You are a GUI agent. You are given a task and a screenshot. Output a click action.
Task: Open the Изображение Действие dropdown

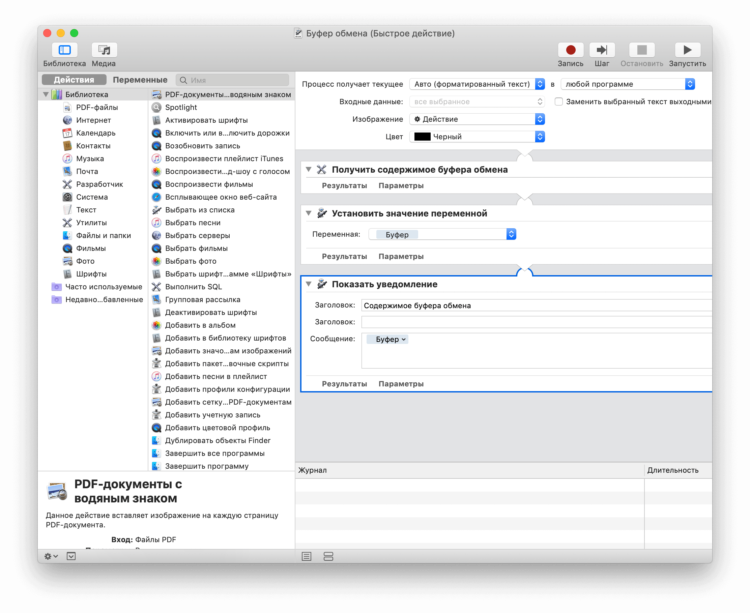(477, 119)
